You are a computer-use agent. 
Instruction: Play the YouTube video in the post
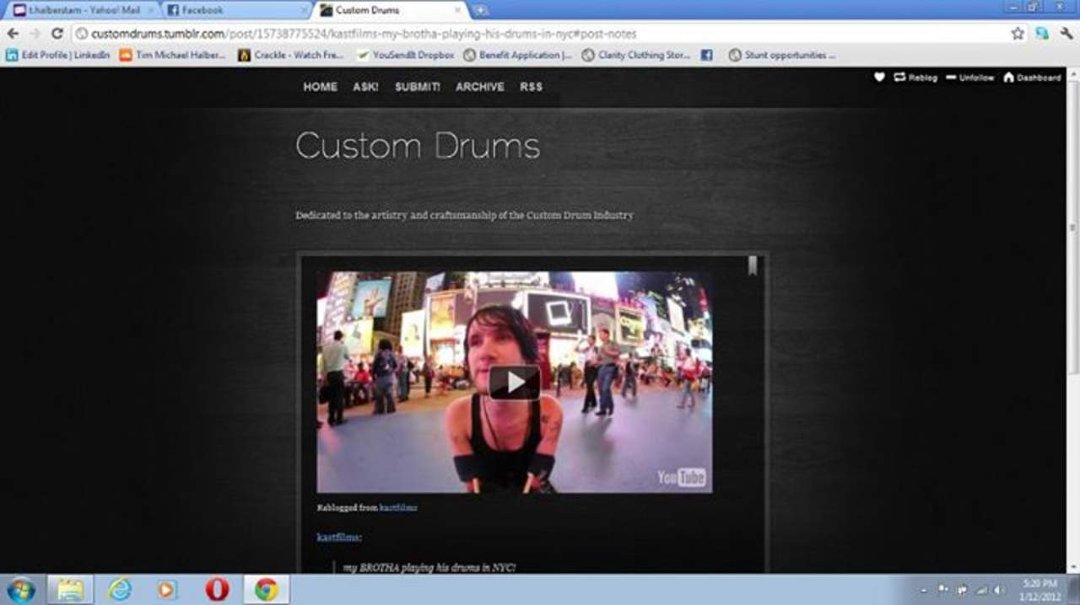(x=515, y=382)
